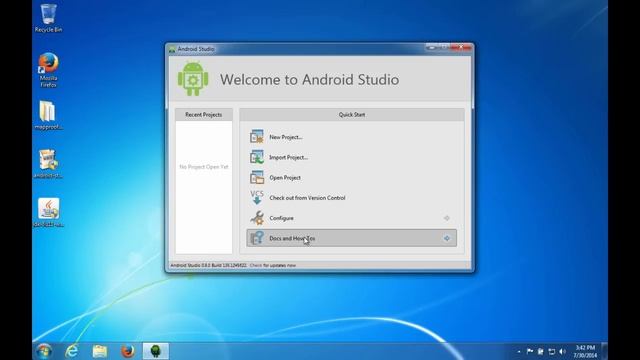640x360 pixels.
Task: Click the VCS Check out from Version Control
Action: click(x=351, y=198)
